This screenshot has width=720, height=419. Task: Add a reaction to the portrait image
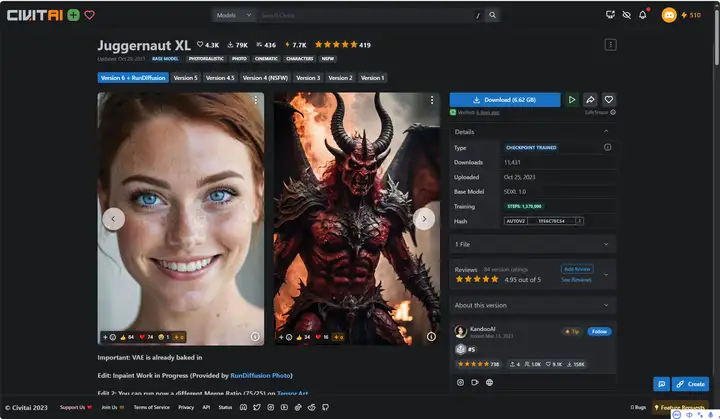click(x=109, y=337)
